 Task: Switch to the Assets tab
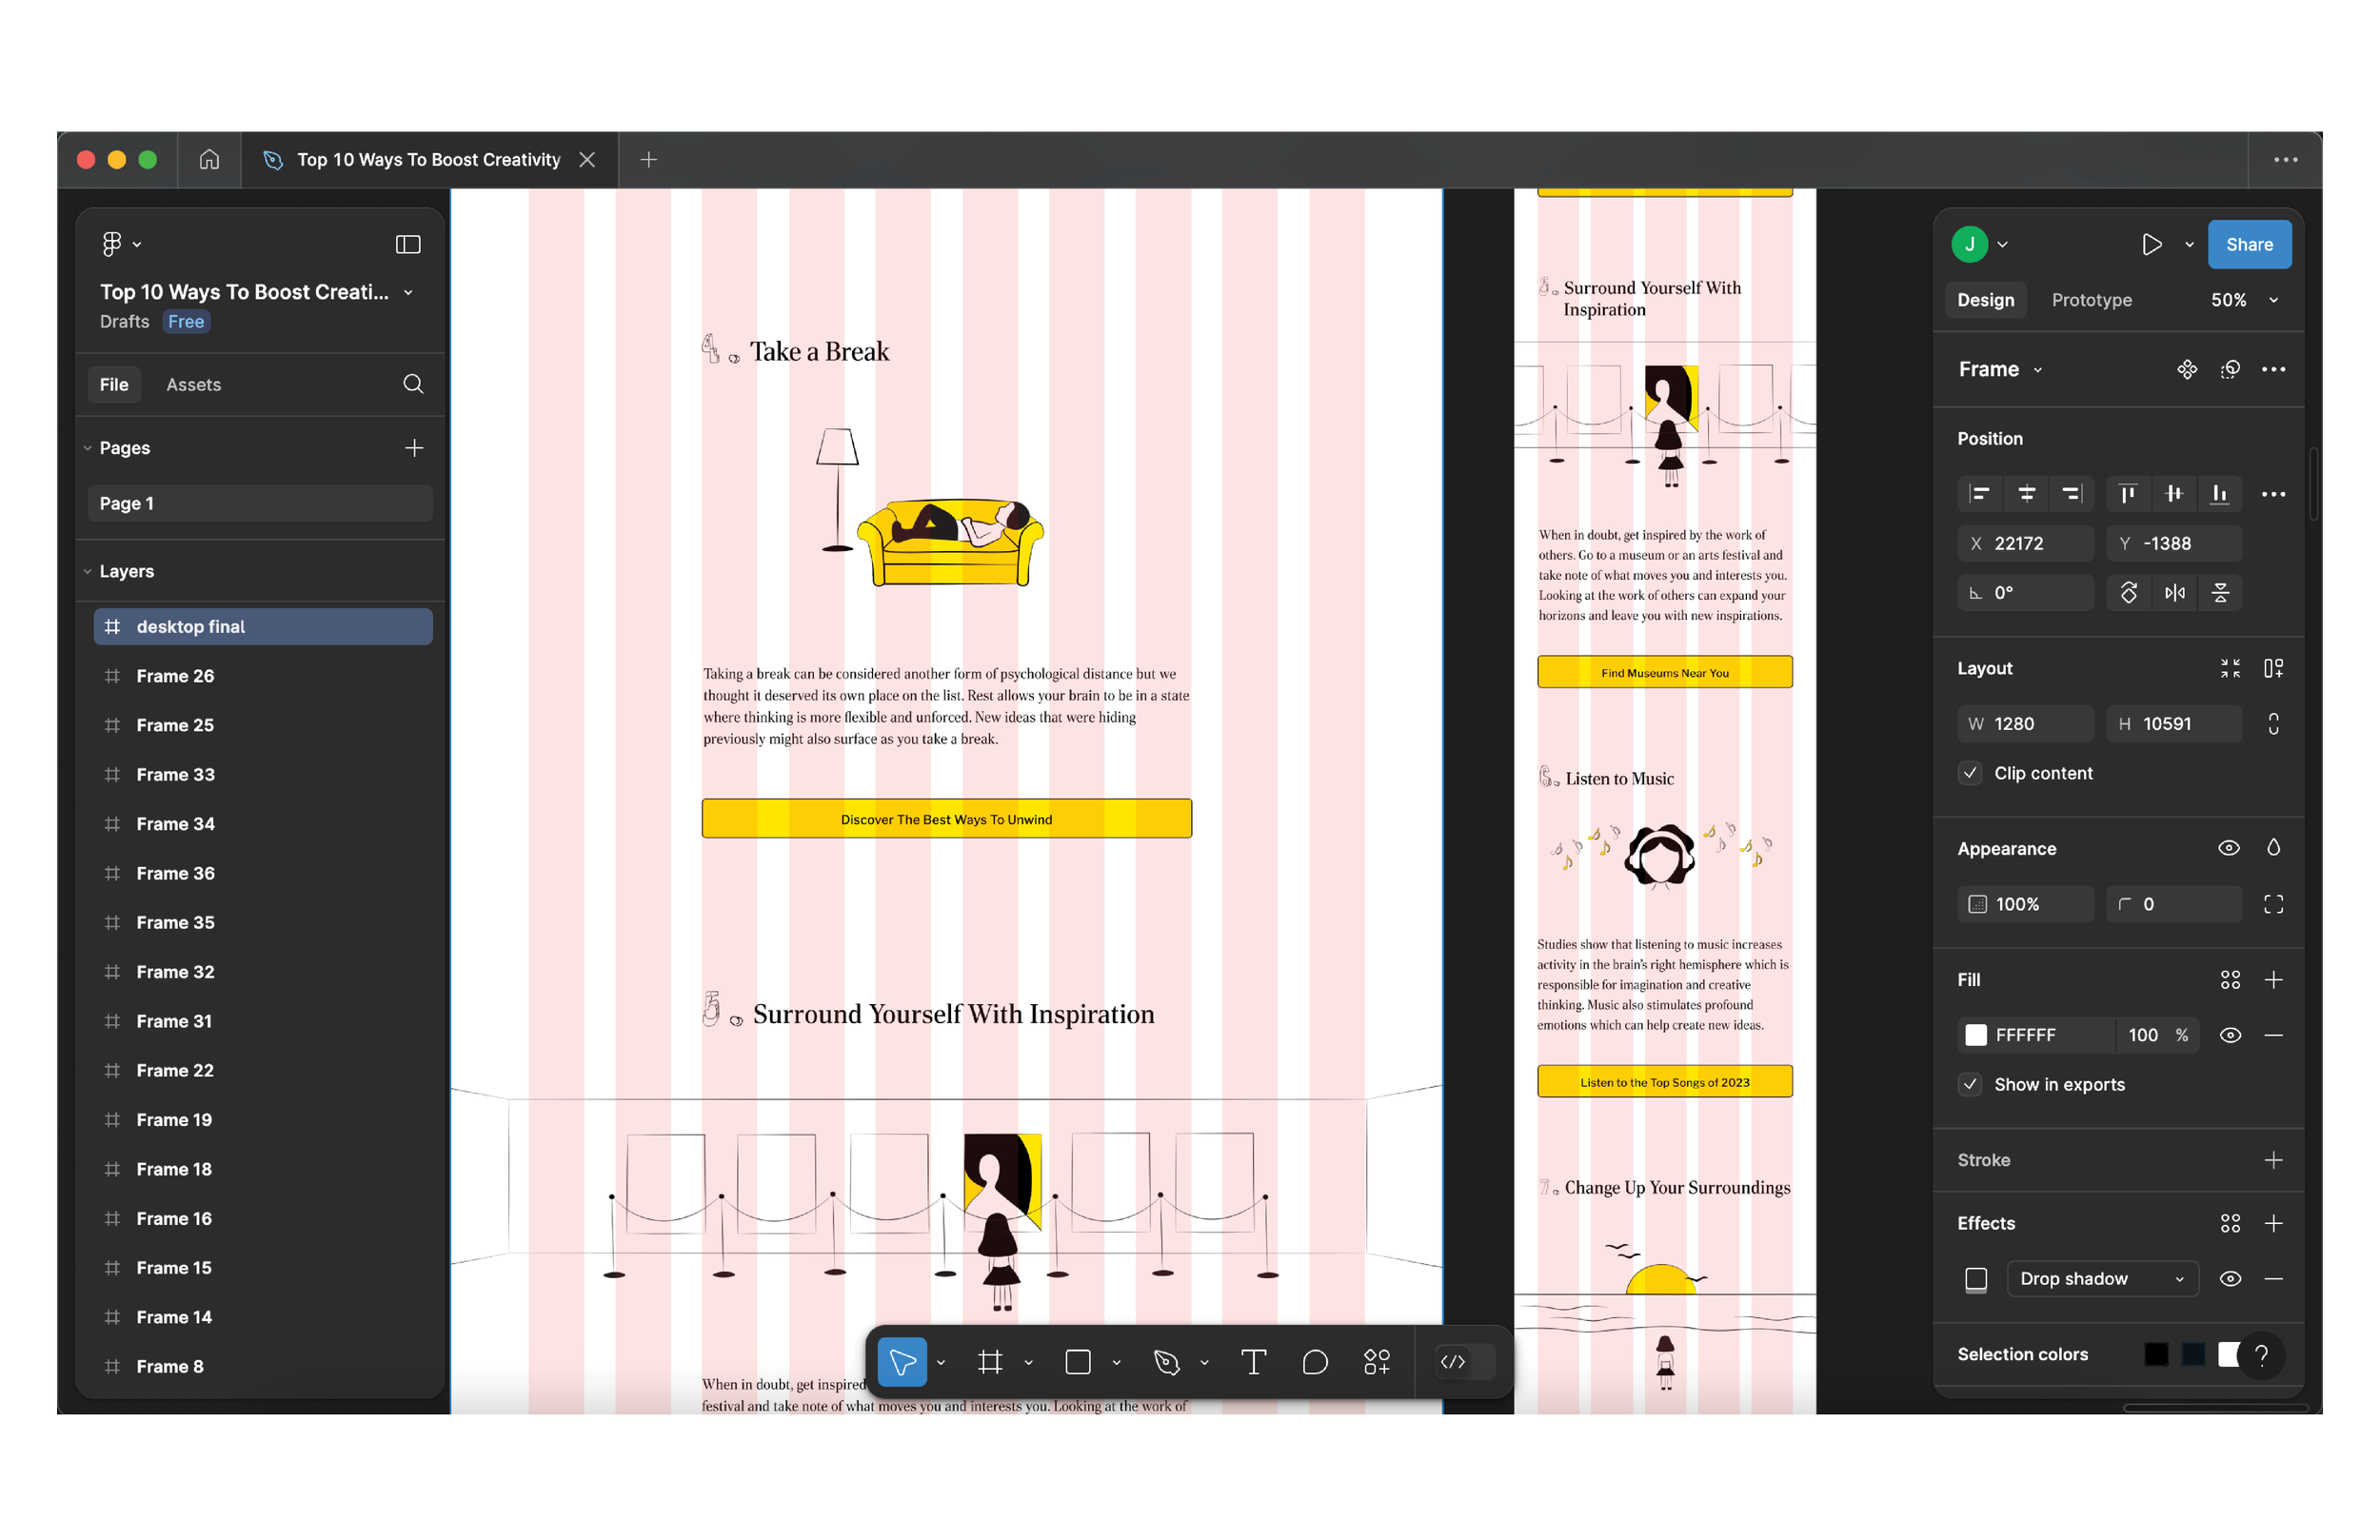[x=193, y=384]
